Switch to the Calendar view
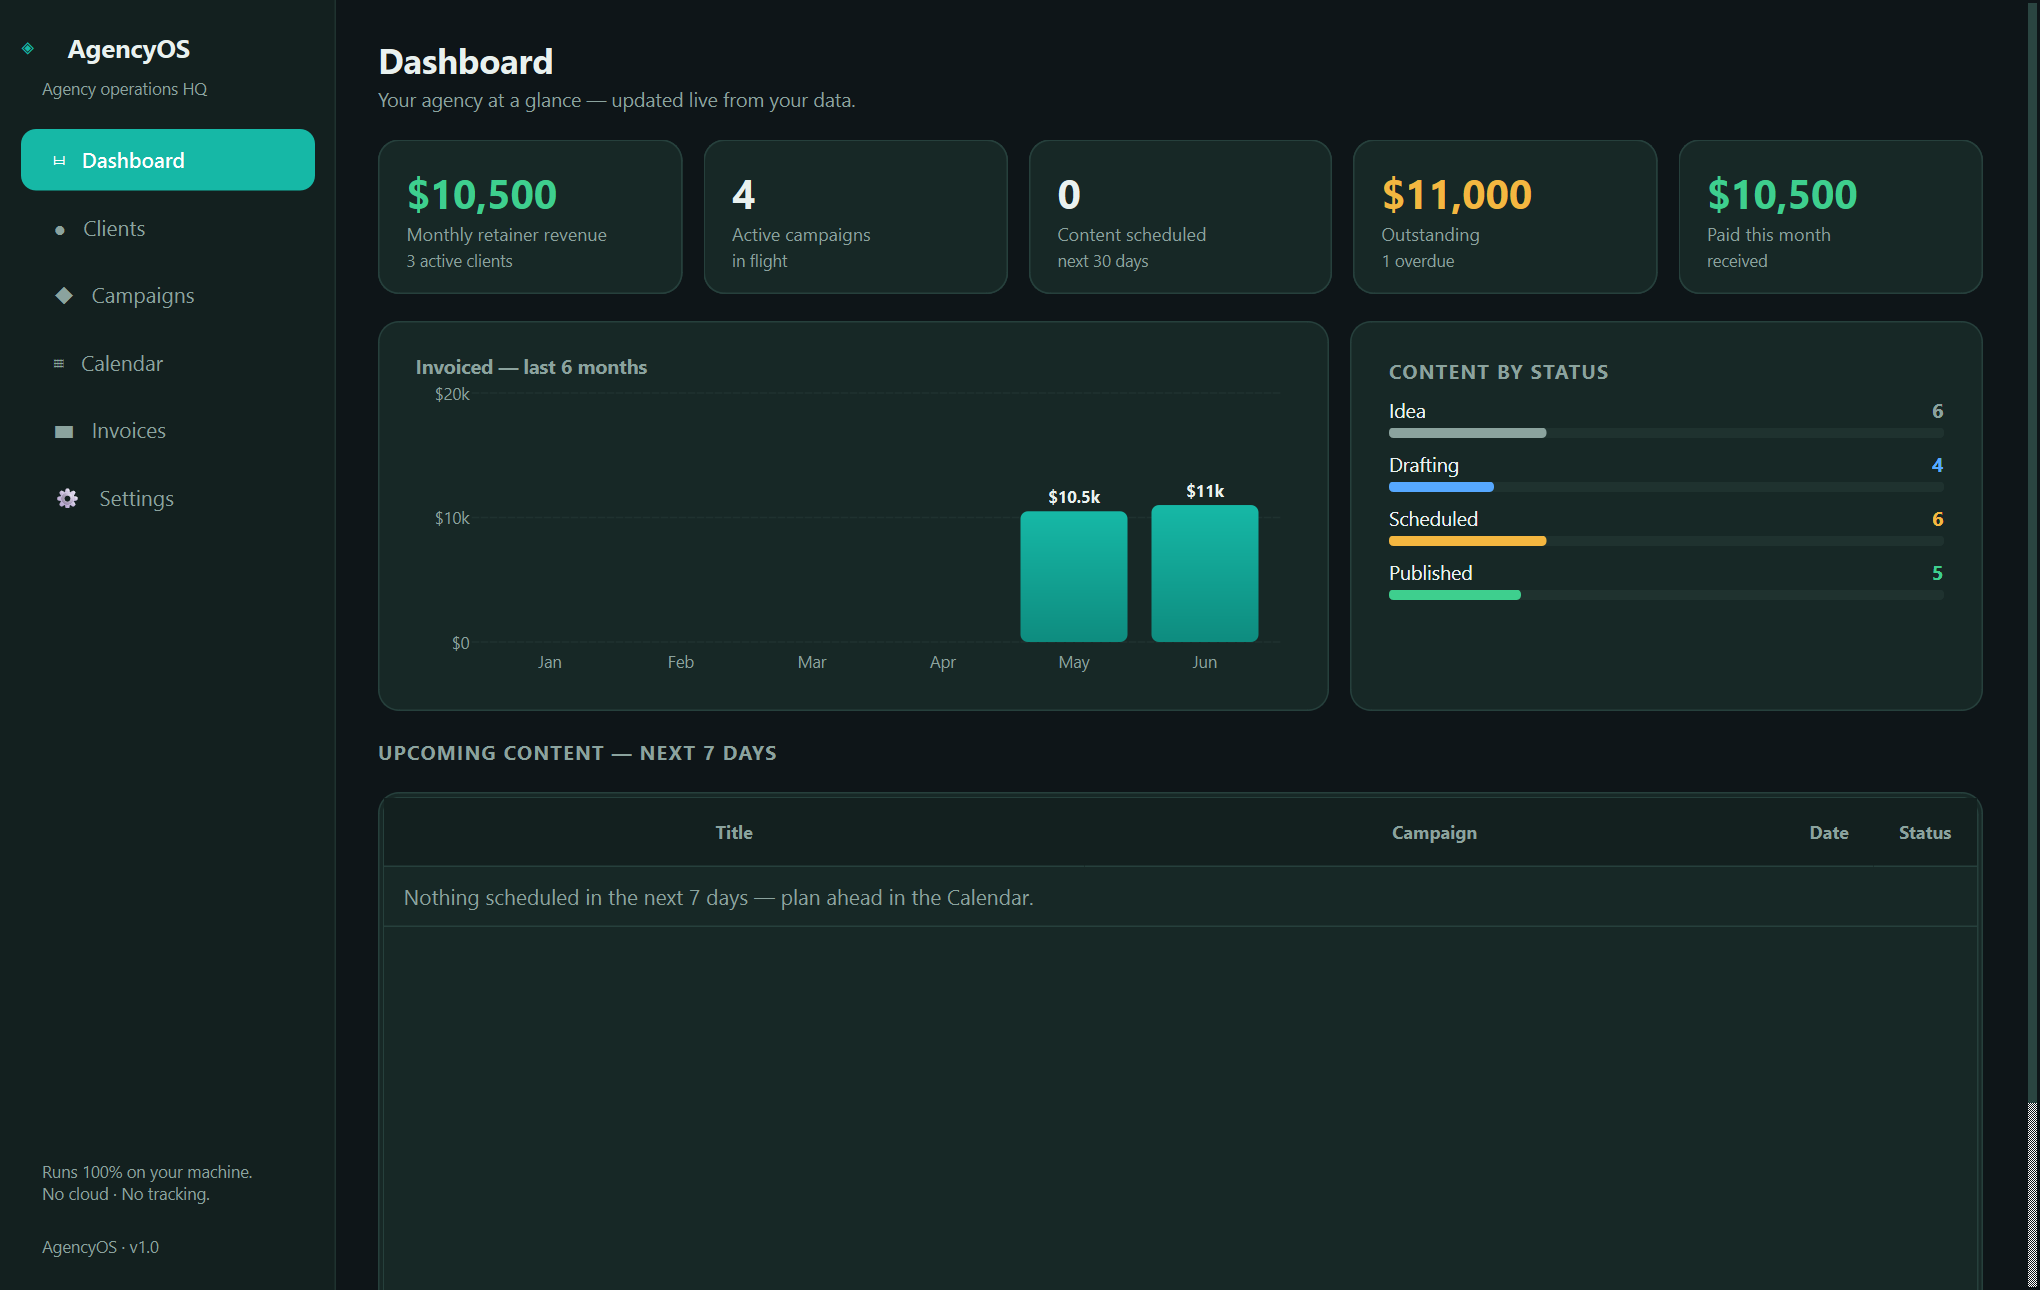 (x=168, y=364)
